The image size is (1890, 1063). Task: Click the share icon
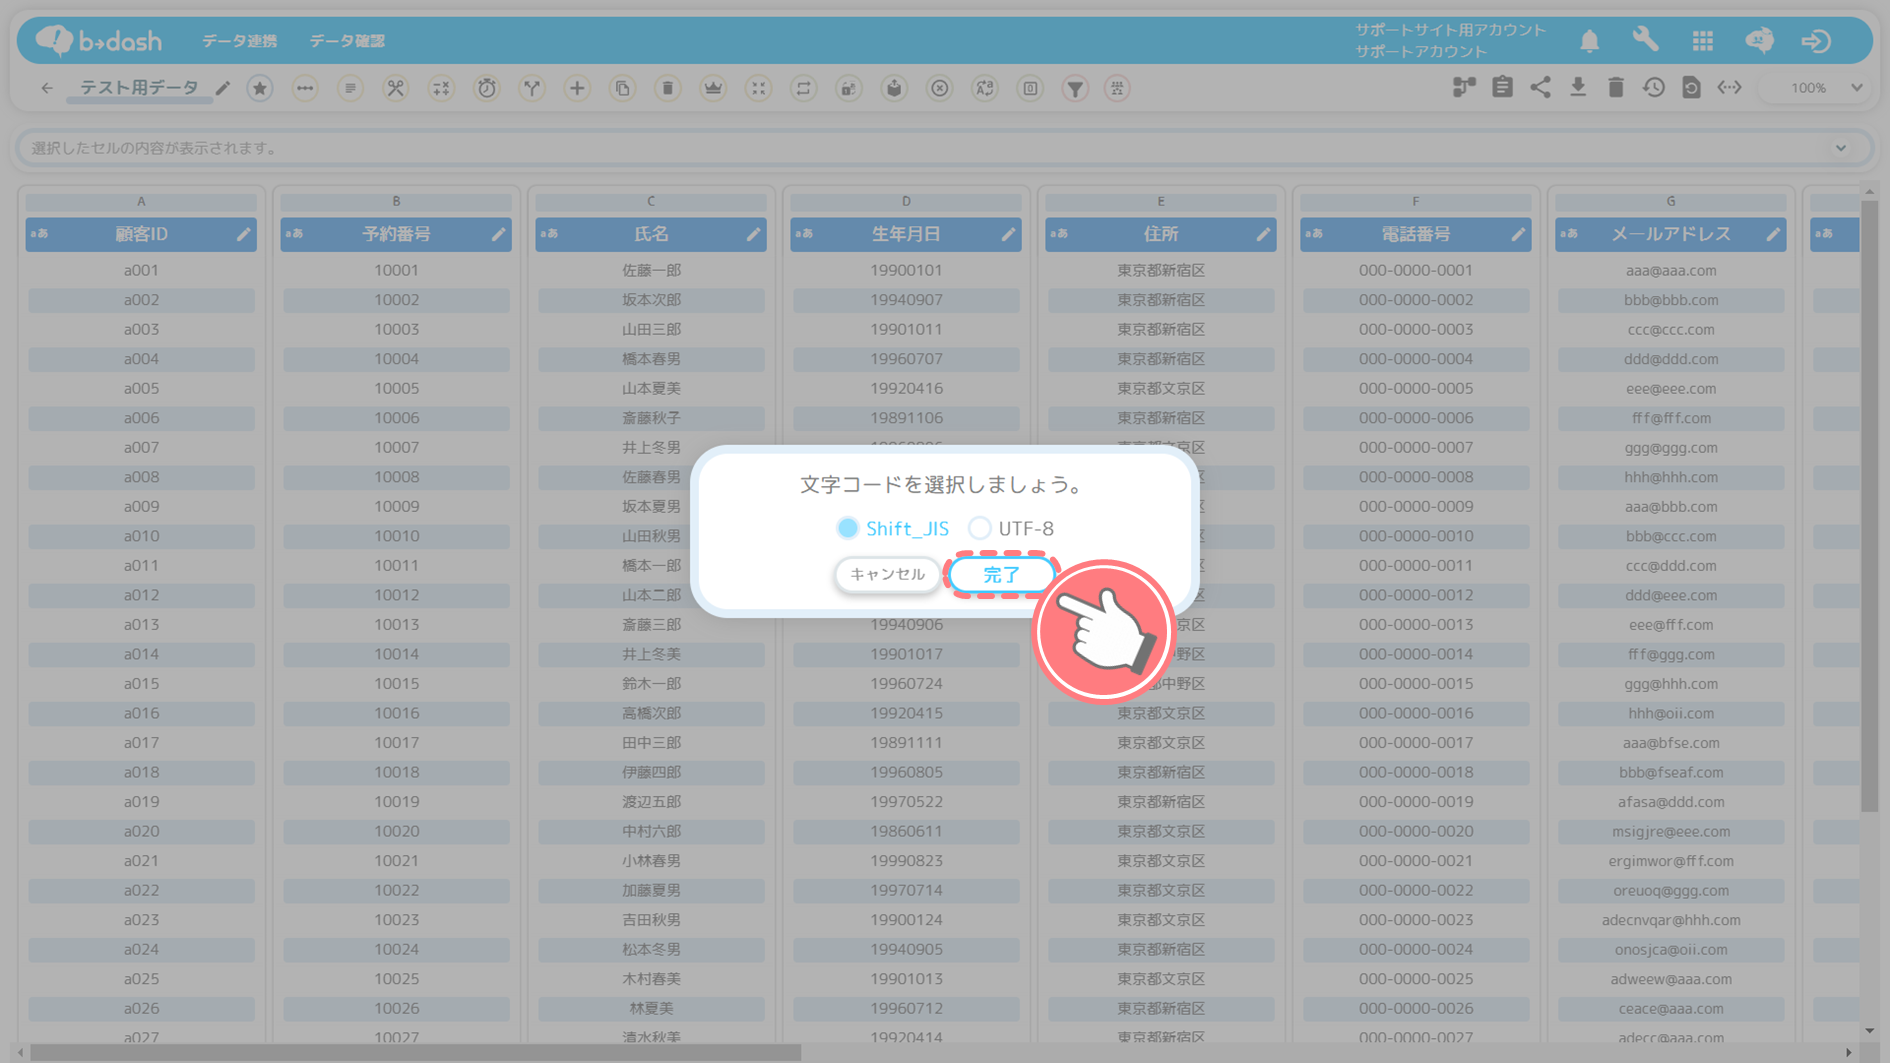tap(1540, 88)
